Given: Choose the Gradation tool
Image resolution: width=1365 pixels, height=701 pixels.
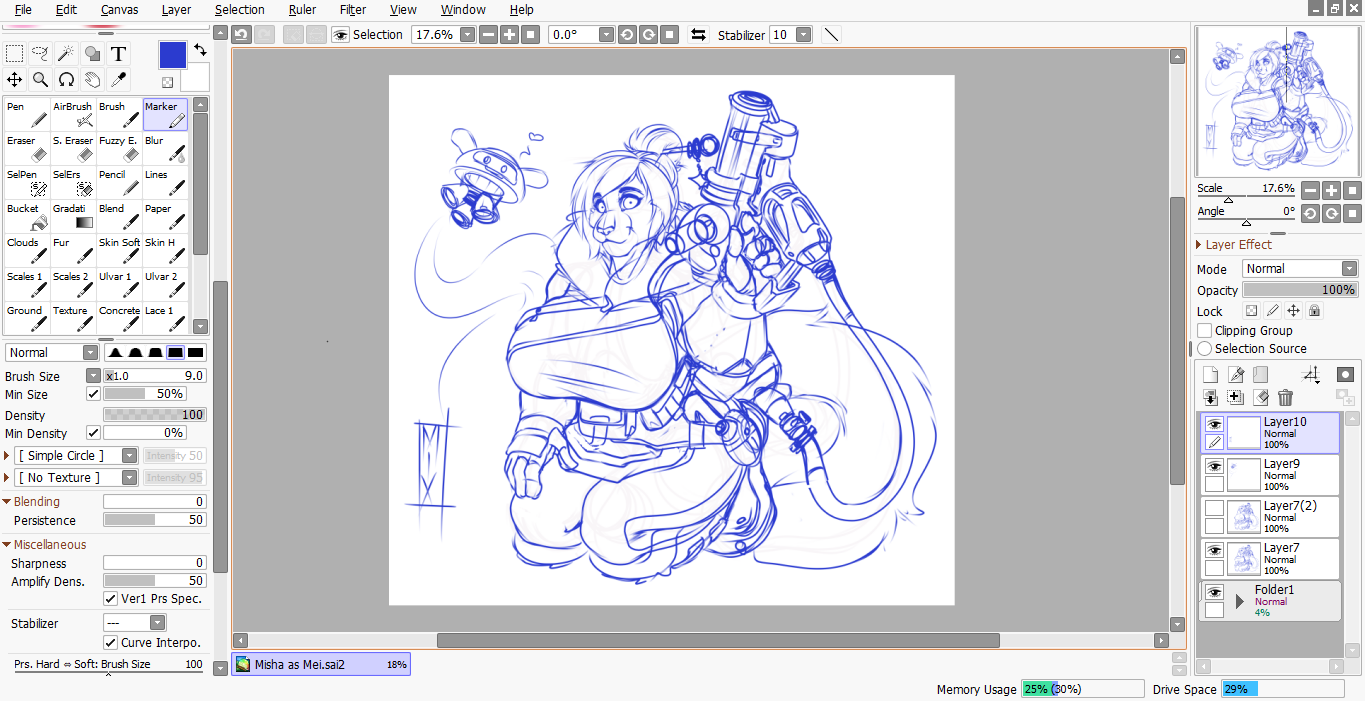Looking at the screenshot, I should coord(73,216).
